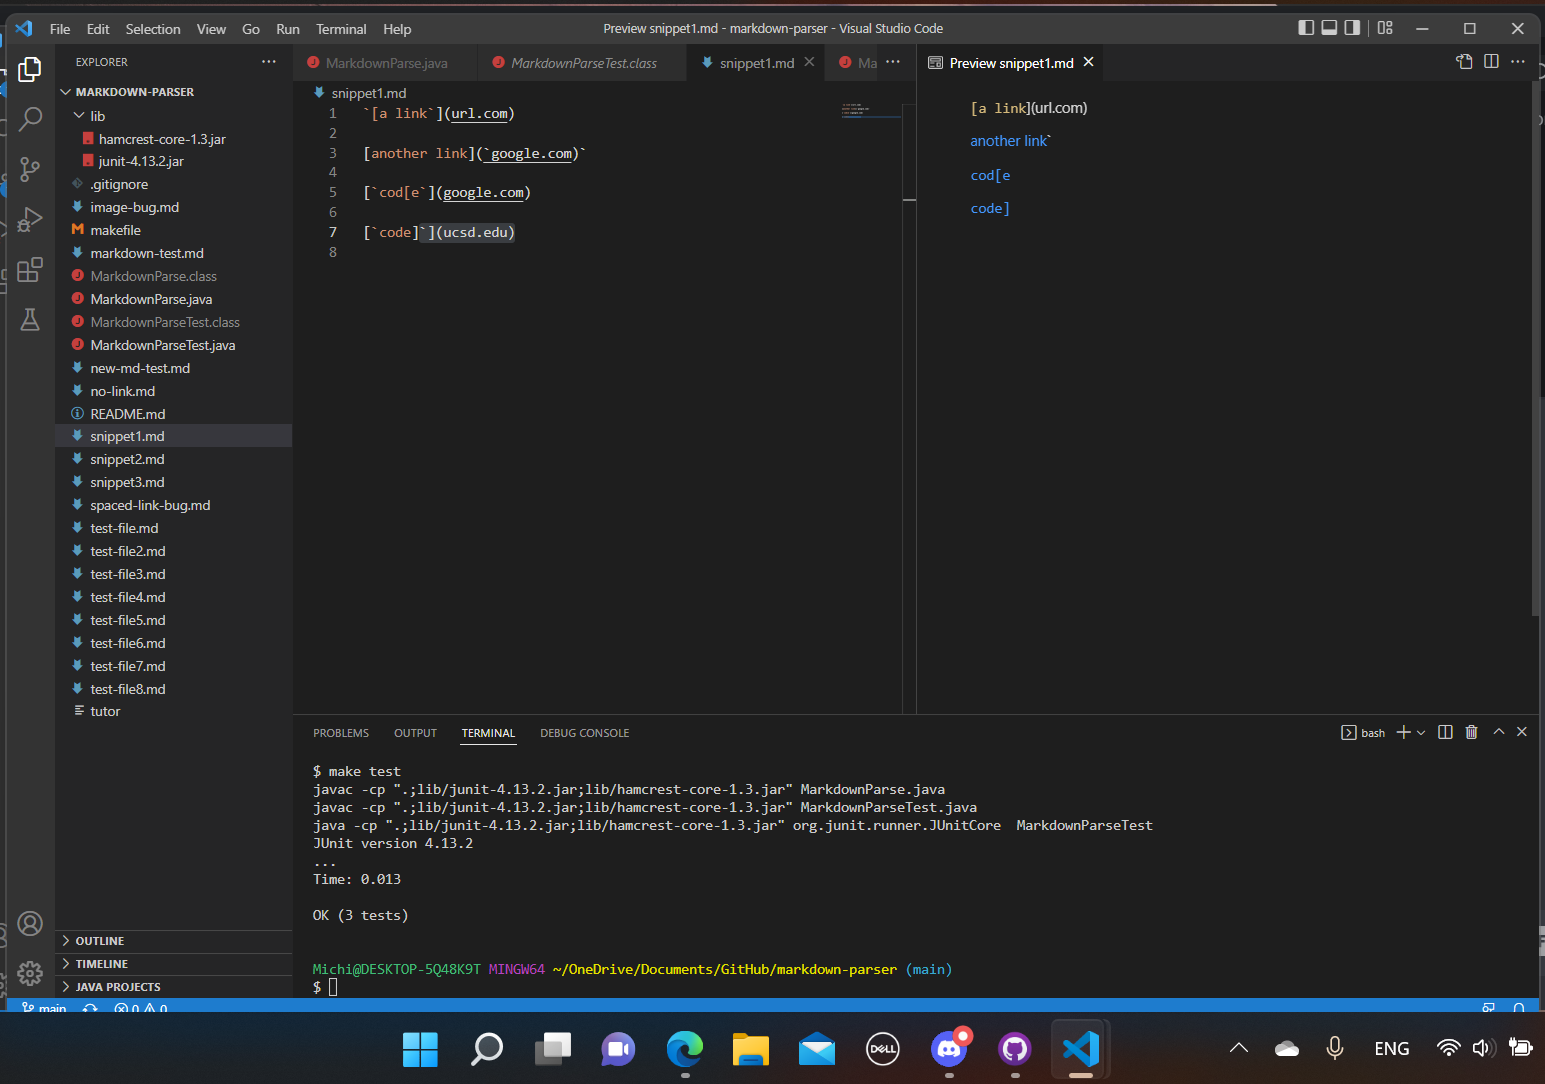Image resolution: width=1545 pixels, height=1084 pixels.
Task: Toggle the secondary side bar layout button
Action: click(1352, 28)
